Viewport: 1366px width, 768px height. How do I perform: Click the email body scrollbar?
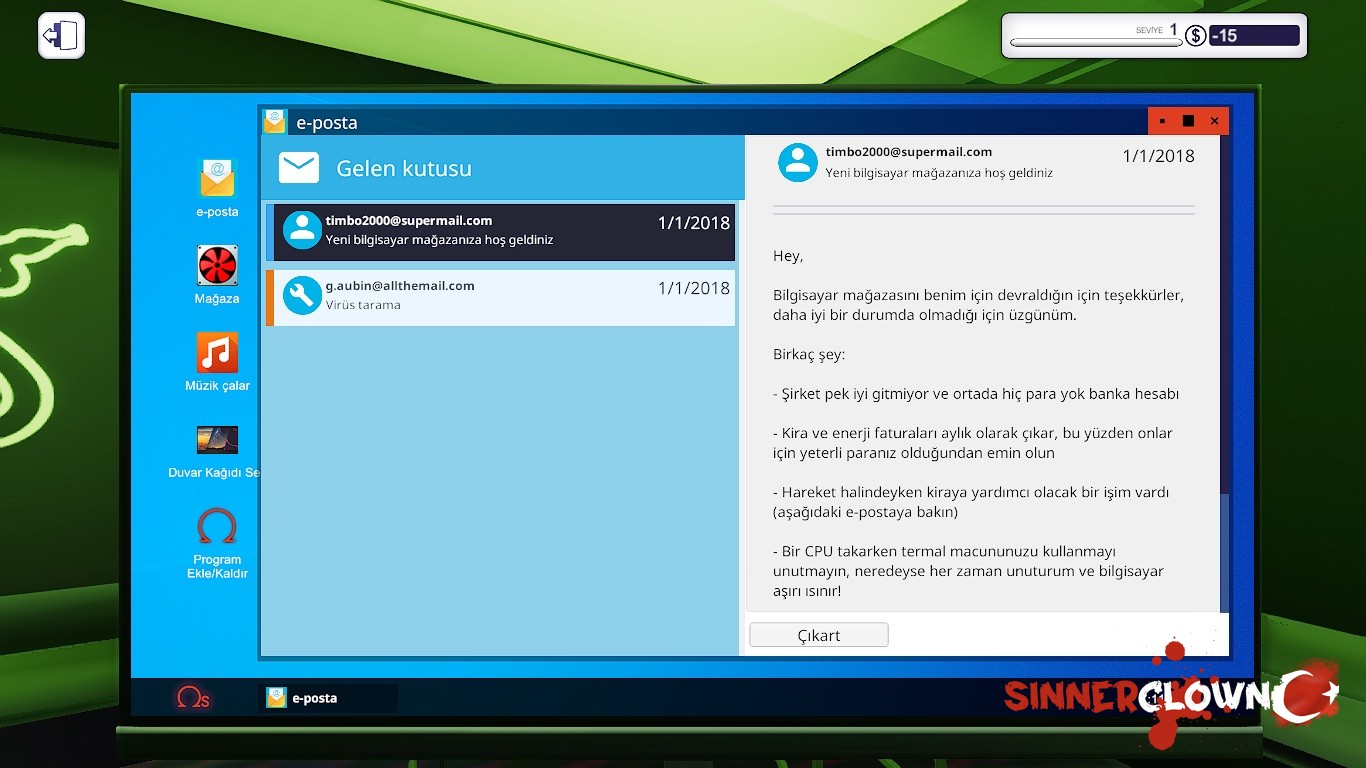point(1225,550)
